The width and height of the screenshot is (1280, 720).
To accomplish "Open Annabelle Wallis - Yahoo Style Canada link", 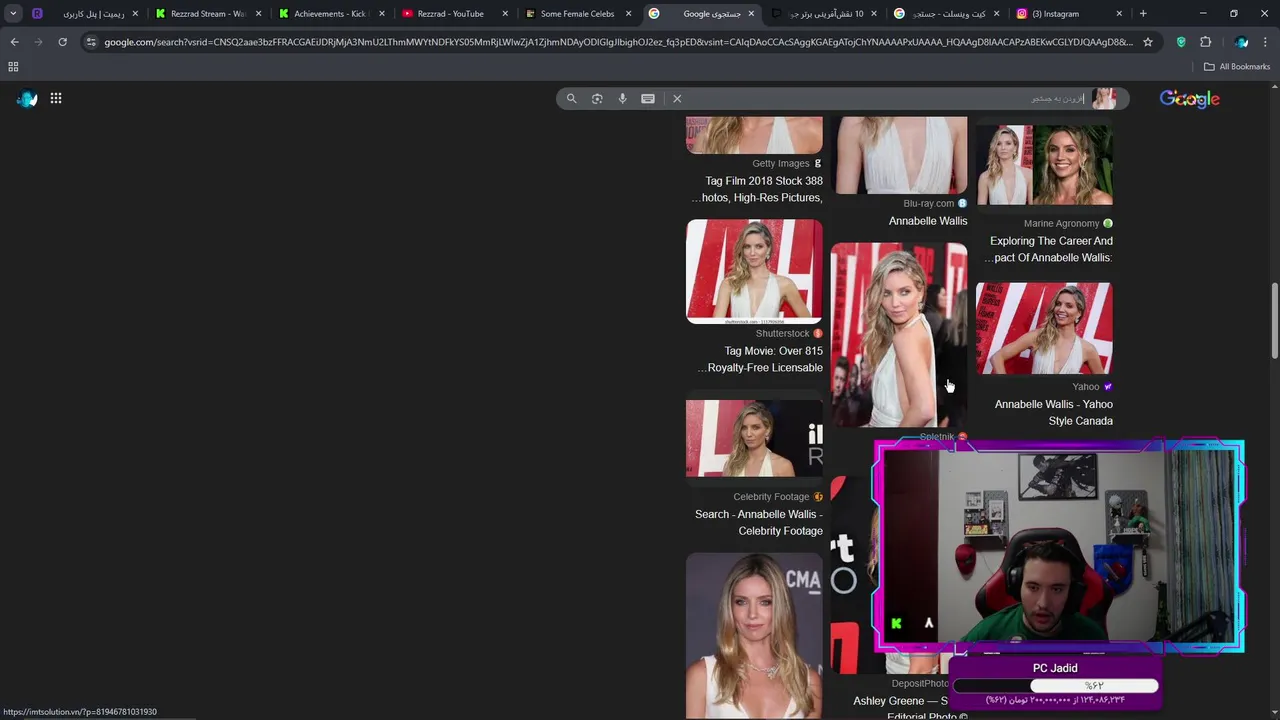I will click(1053, 412).
